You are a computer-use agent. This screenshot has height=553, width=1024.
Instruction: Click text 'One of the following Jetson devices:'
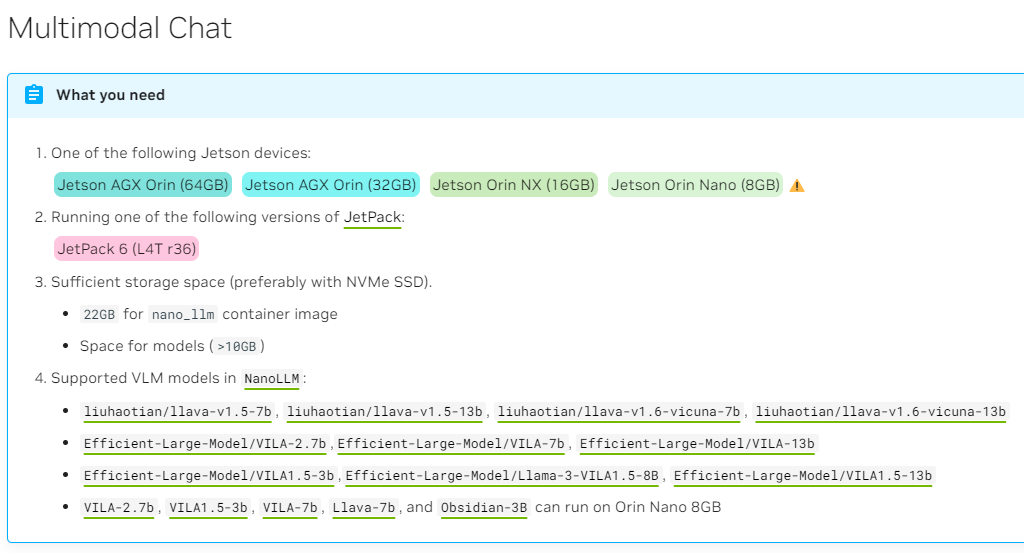(x=181, y=153)
